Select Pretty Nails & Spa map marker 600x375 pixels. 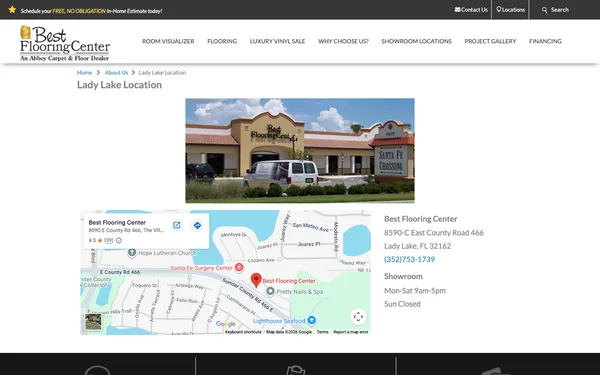(270, 291)
